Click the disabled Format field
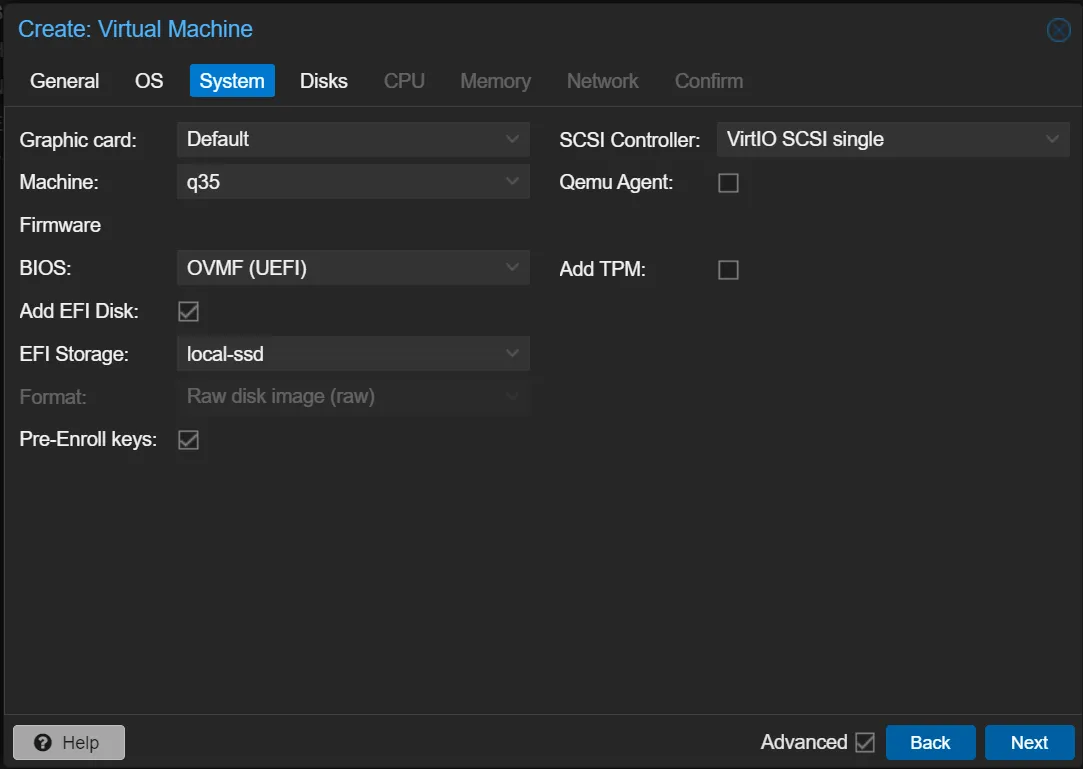Image resolution: width=1083 pixels, height=769 pixels. [x=352, y=396]
